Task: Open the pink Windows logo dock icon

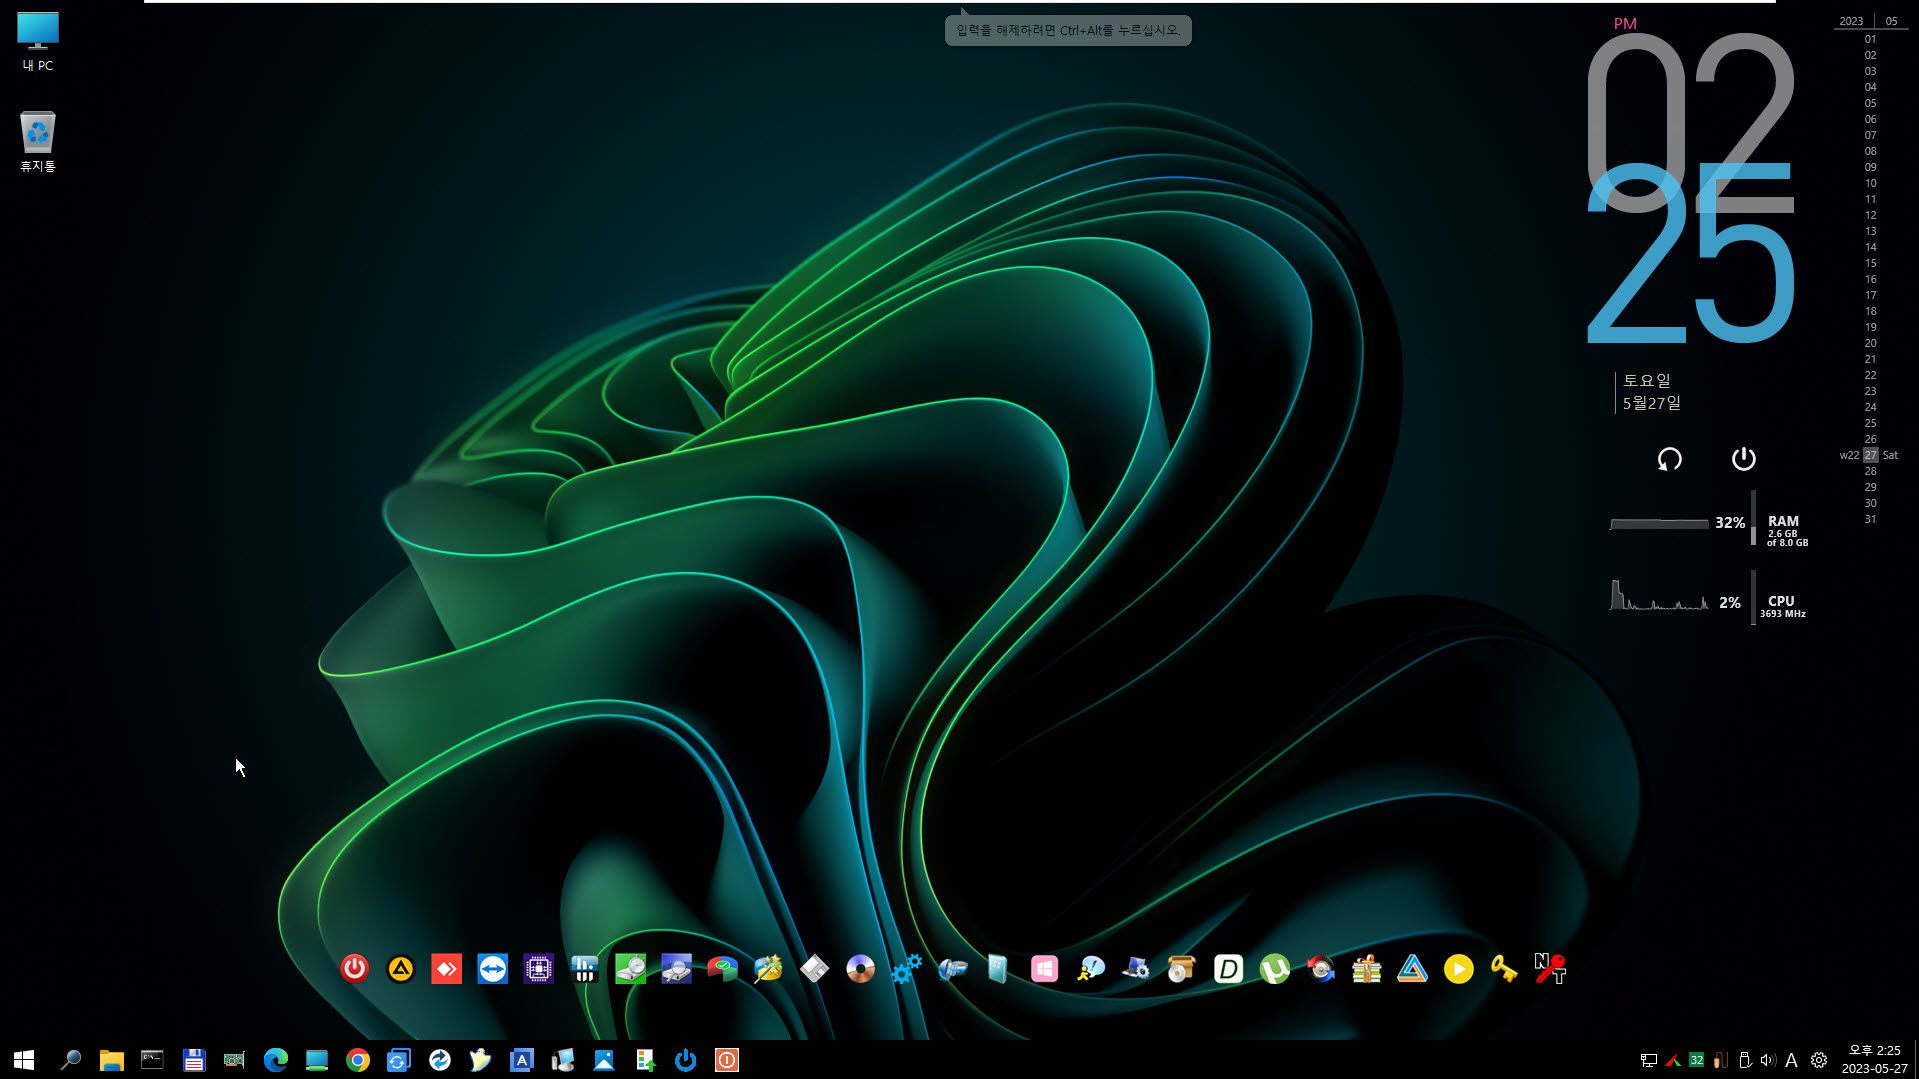Action: [1044, 968]
